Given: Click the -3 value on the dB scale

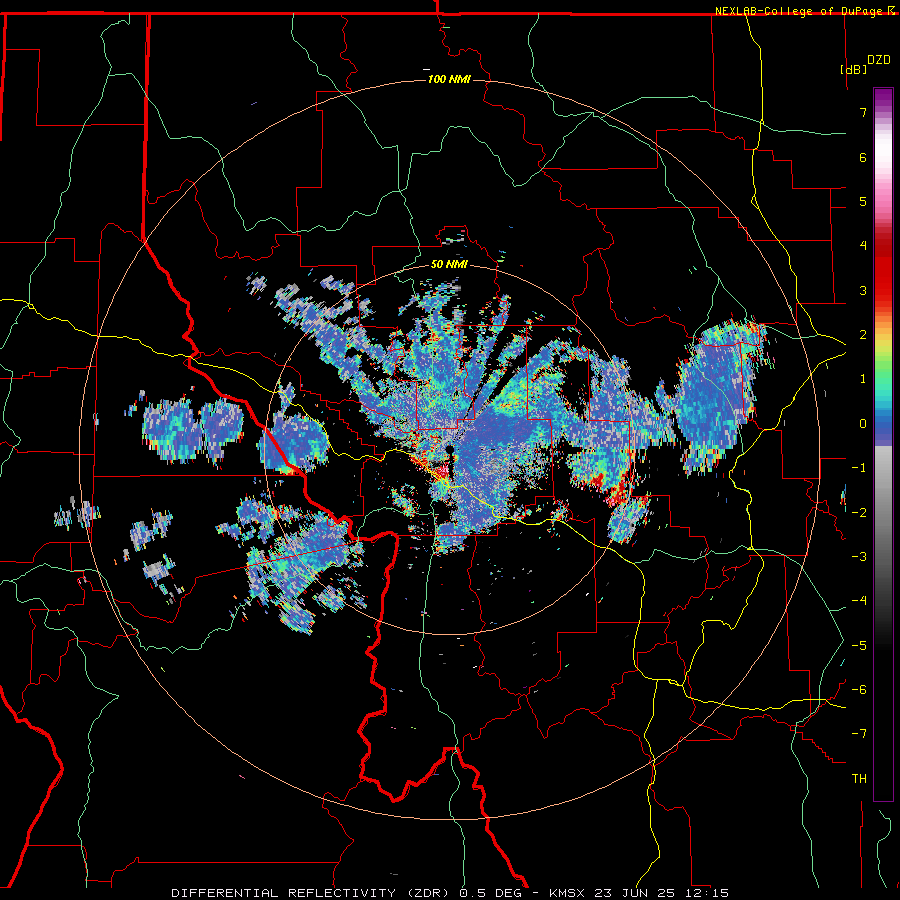Looking at the screenshot, I should click(859, 557).
